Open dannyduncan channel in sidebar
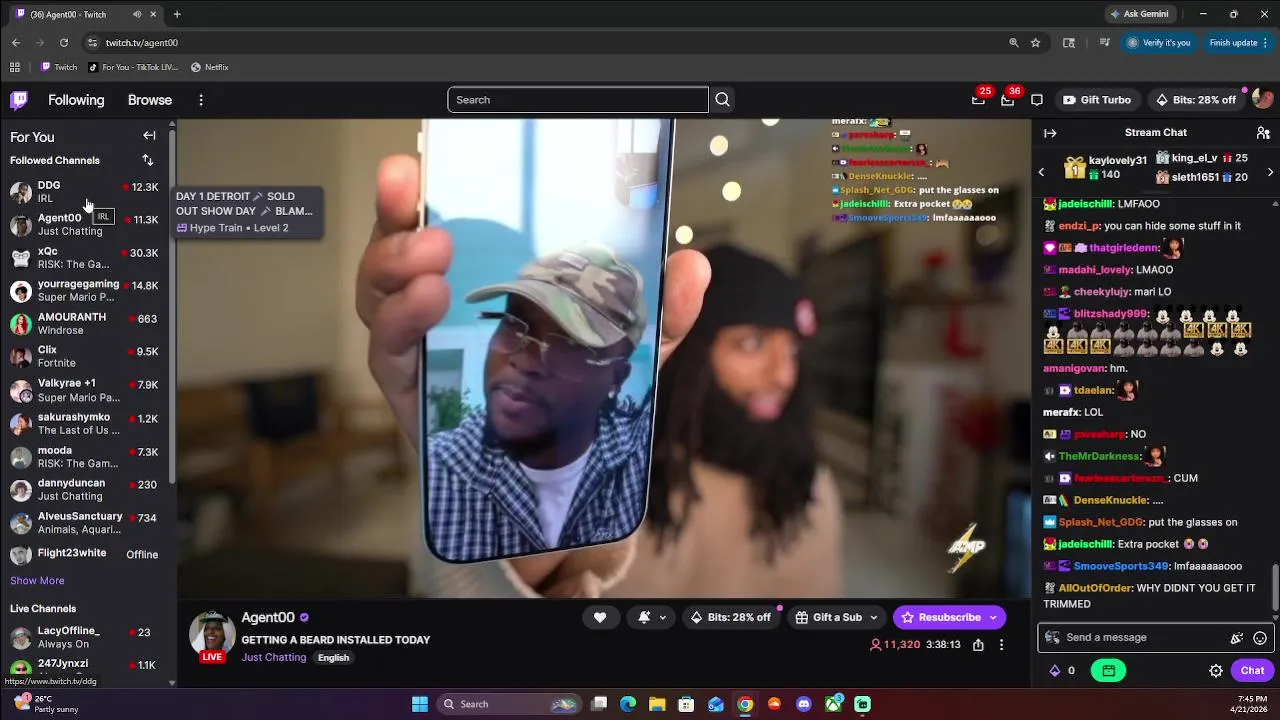The width and height of the screenshot is (1280, 720). point(85,490)
